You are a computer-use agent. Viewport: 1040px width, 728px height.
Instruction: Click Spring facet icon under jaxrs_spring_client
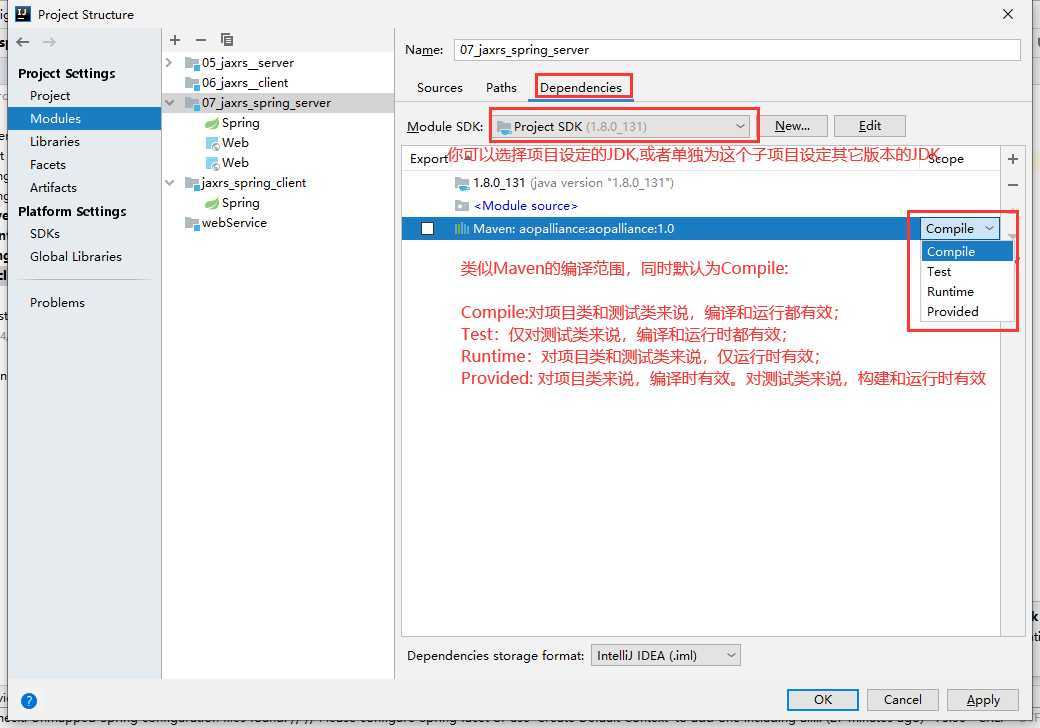(x=212, y=203)
